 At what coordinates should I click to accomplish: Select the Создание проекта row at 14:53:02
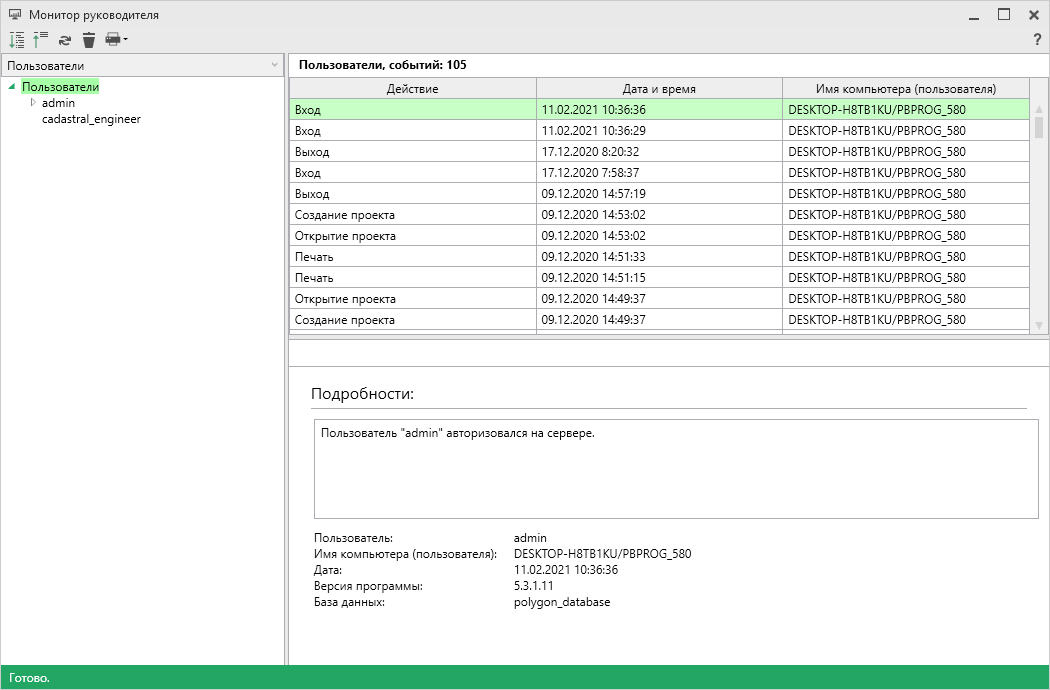point(412,215)
